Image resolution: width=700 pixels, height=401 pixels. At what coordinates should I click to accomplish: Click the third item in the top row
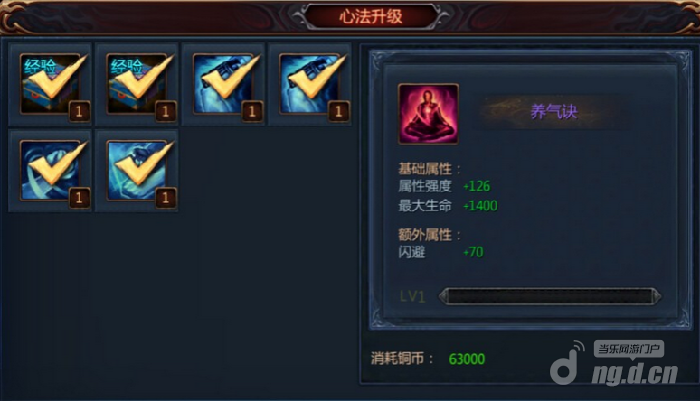point(223,84)
